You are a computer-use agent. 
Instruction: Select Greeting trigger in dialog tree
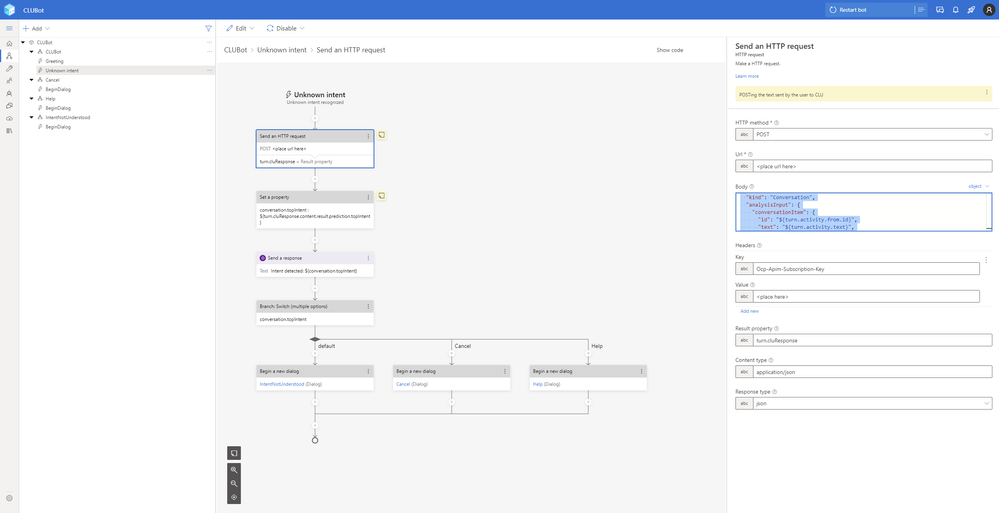pos(54,61)
